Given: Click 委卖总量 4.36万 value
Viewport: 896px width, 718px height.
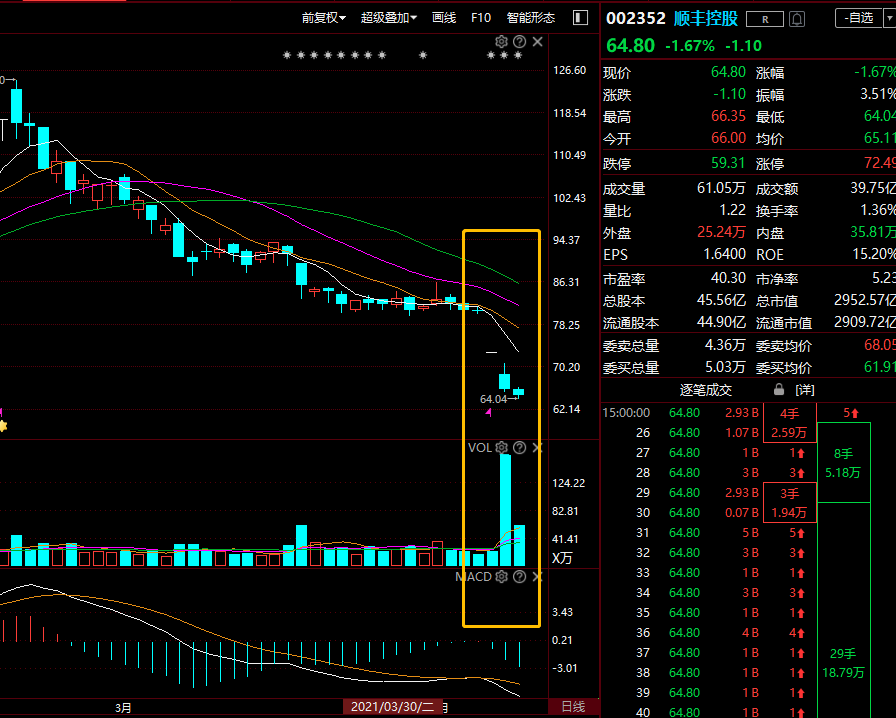Looking at the screenshot, I should (725, 345).
